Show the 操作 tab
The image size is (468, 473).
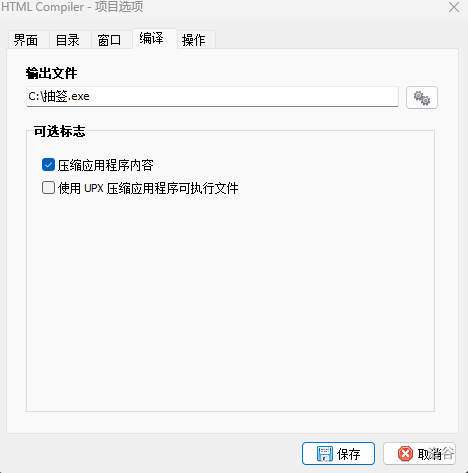[196, 40]
